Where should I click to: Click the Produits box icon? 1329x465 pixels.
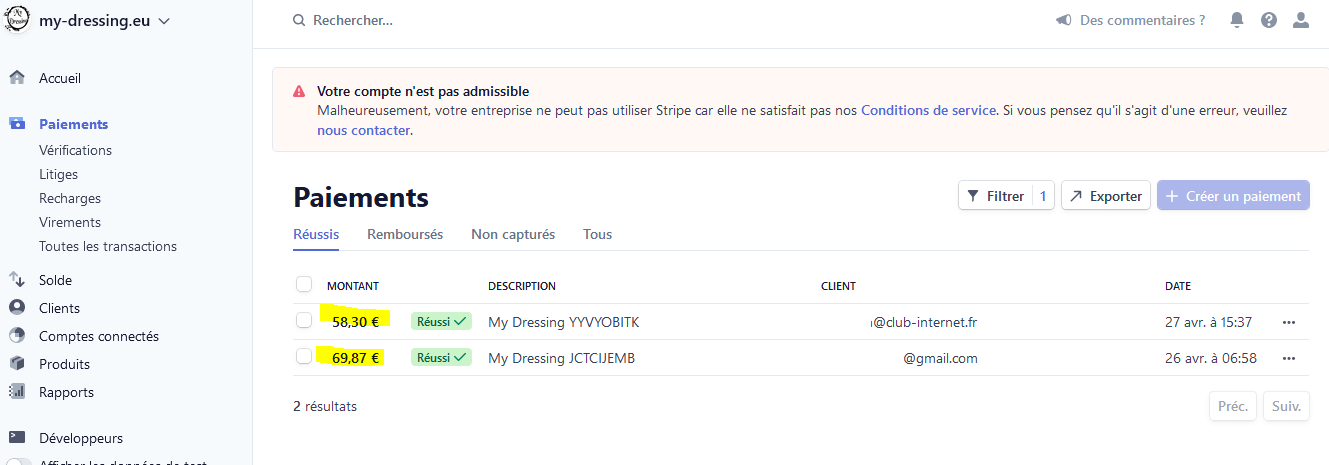click(17, 364)
